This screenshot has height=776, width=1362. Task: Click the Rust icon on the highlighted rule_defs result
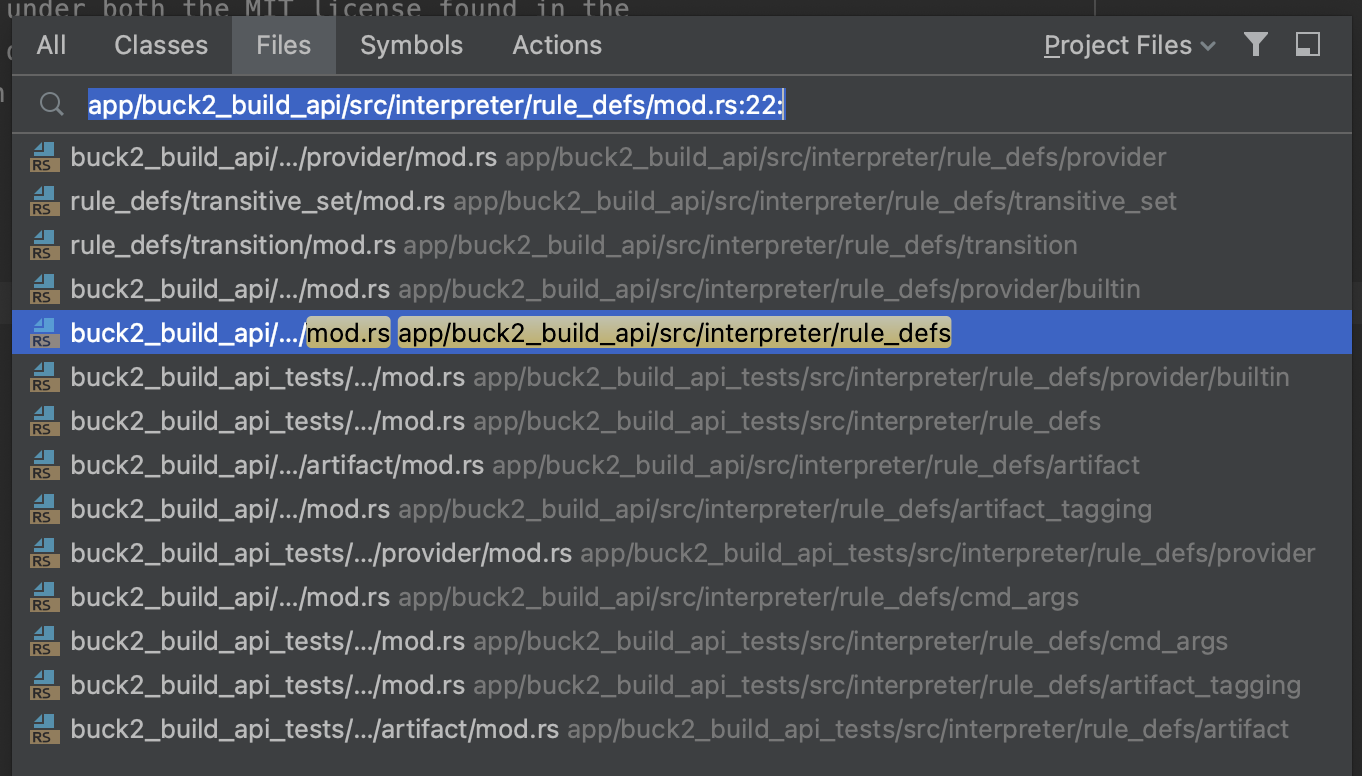[x=44, y=333]
